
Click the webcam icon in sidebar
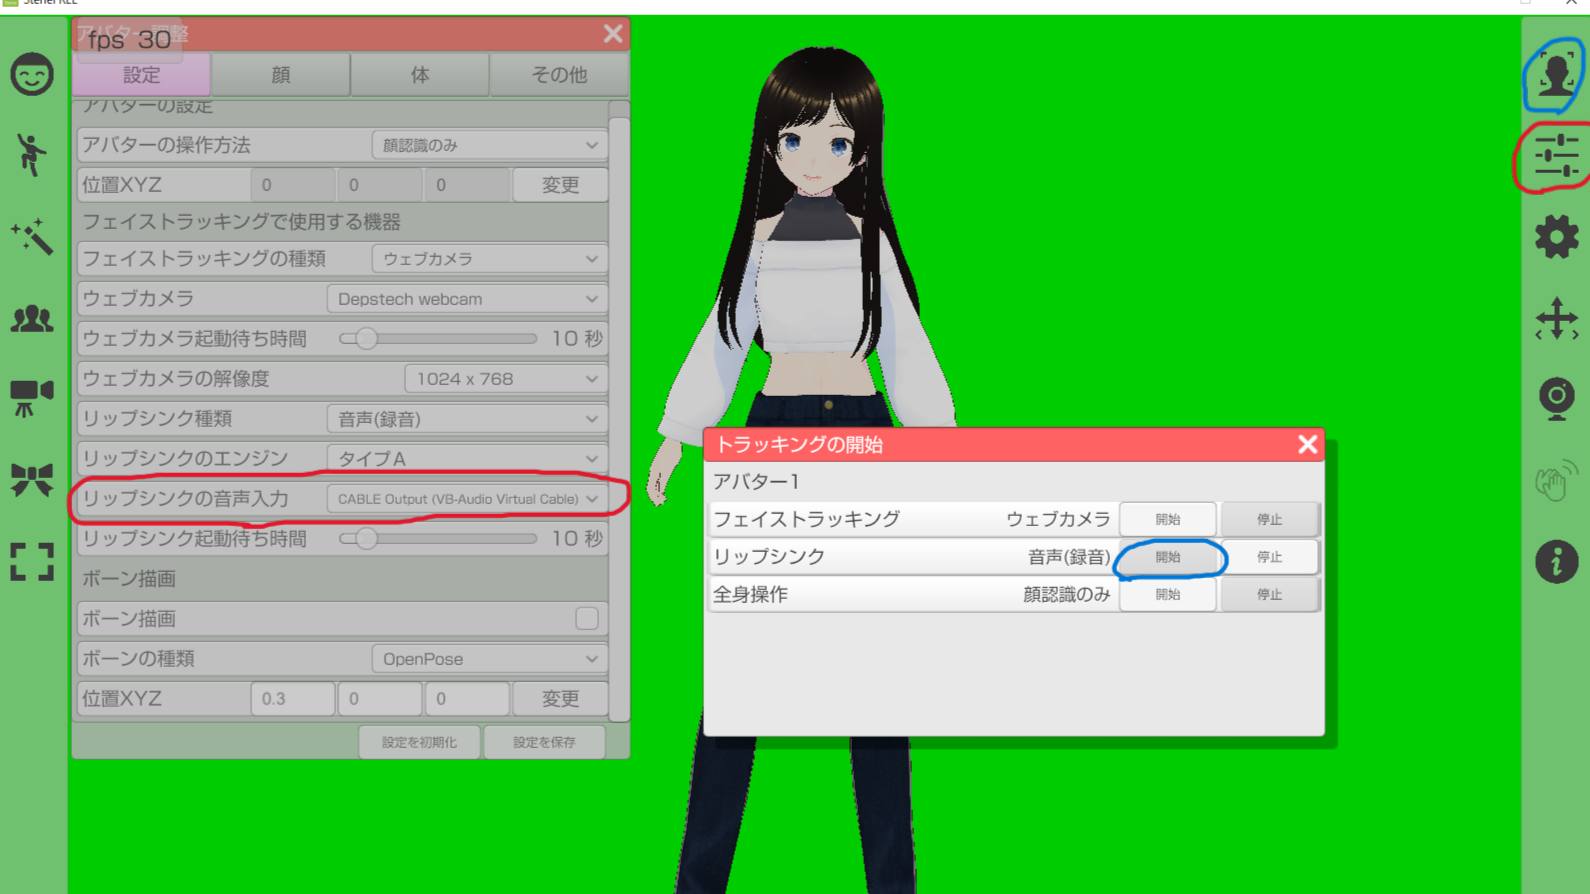pyautogui.click(x=1556, y=399)
